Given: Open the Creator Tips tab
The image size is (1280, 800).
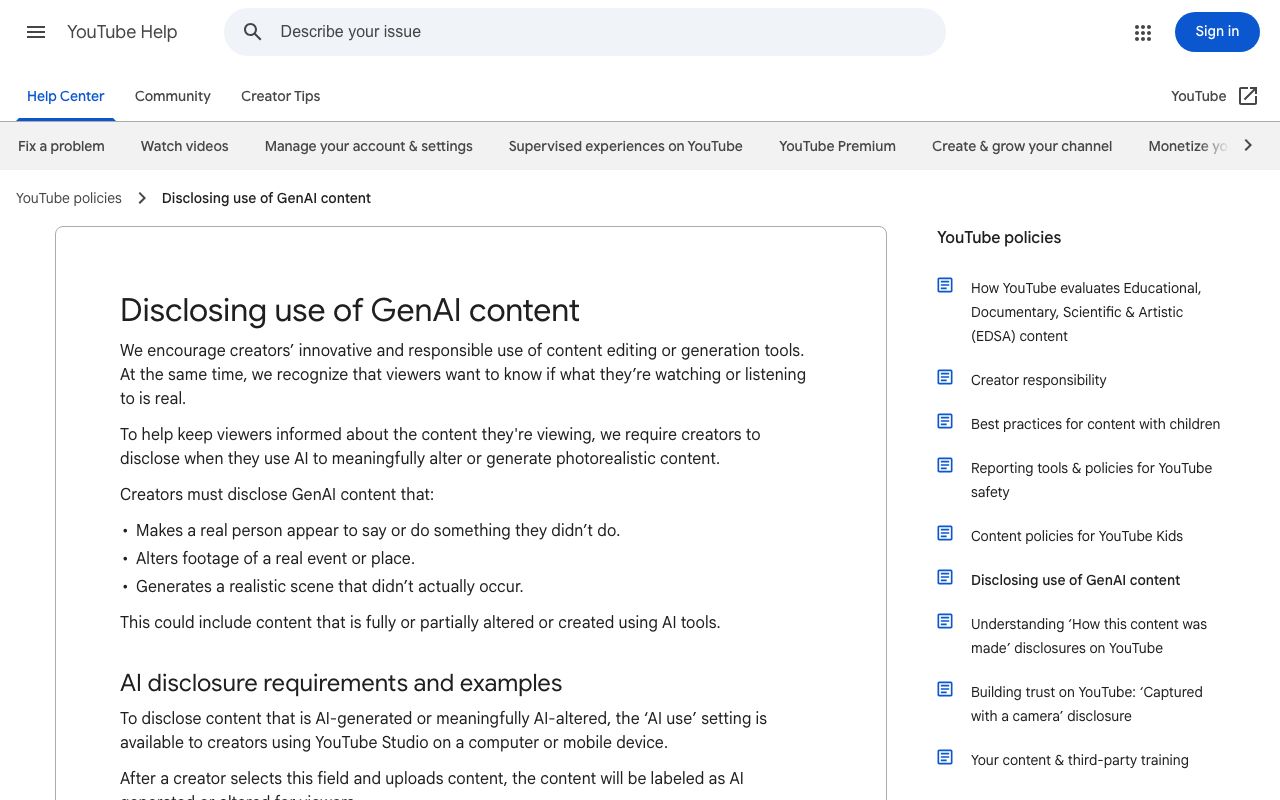Looking at the screenshot, I should (x=281, y=96).
